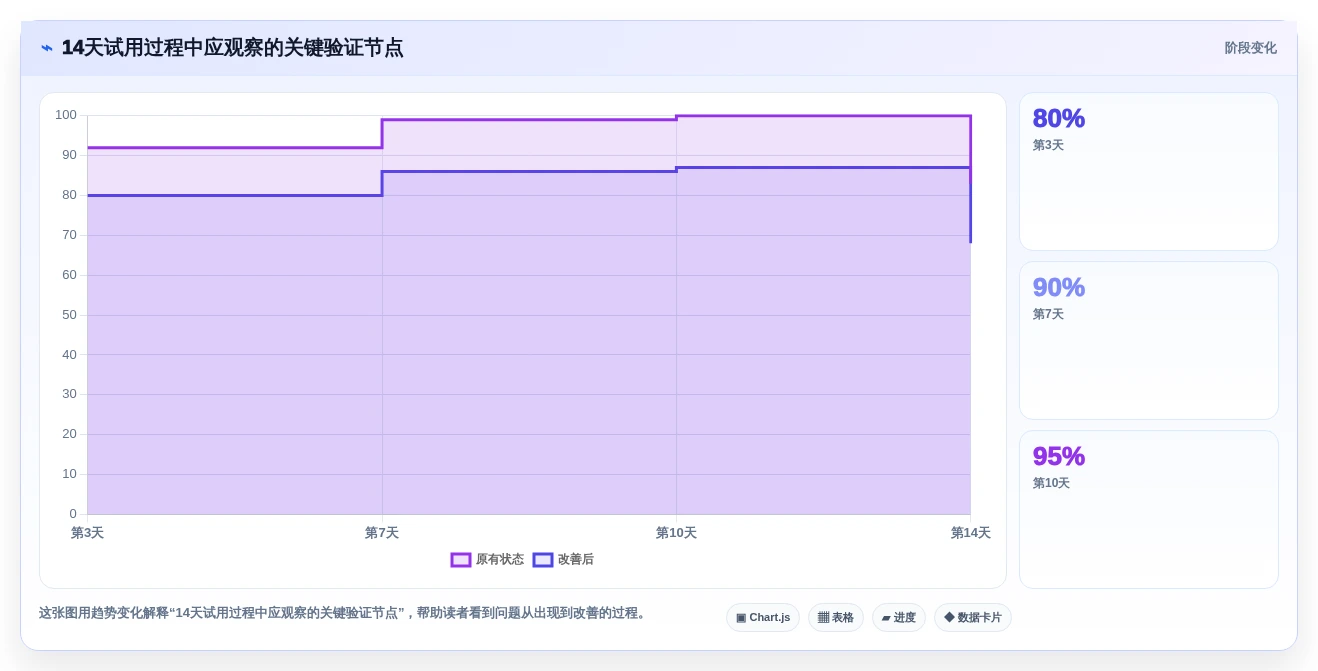The width and height of the screenshot is (1318, 671).
Task: Click the 20 y-axis tick label
Action: pos(69,434)
